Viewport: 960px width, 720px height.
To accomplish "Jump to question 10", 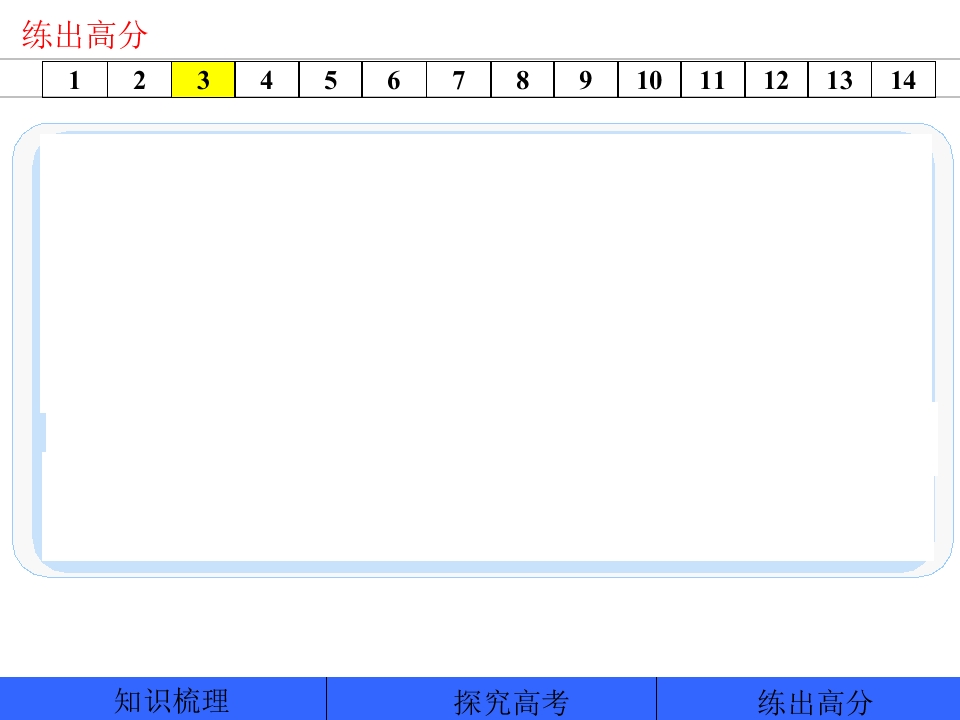I will click(650, 80).
